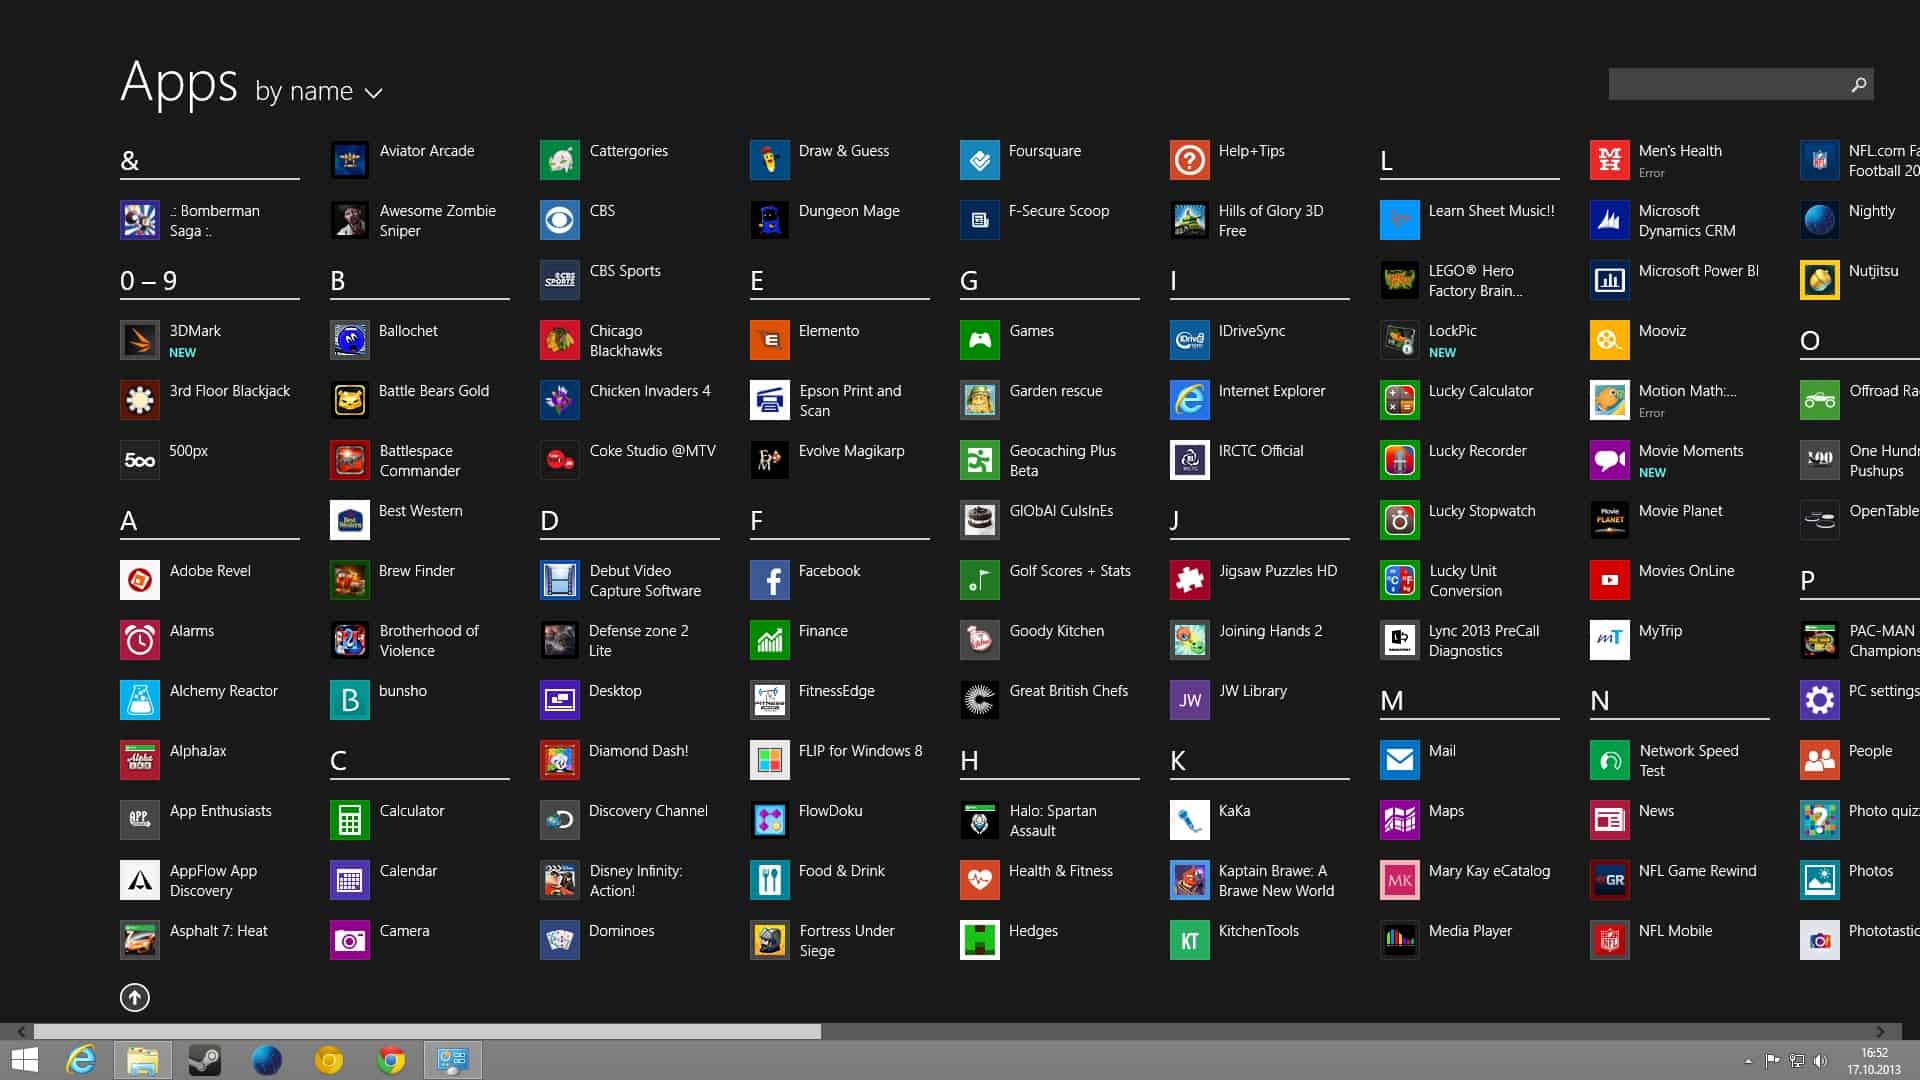The image size is (1920, 1080).
Task: Launch the Foursquare app icon
Action: pos(979,160)
